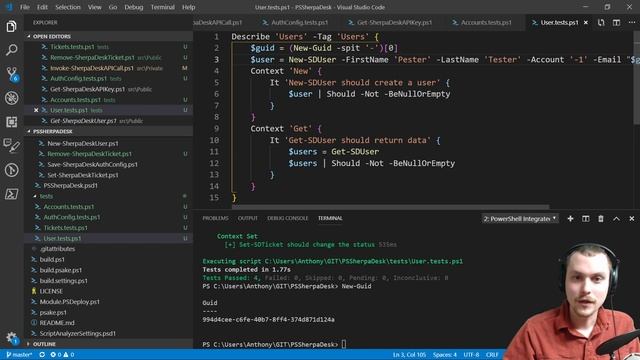
Task: Open the Extensions view icon
Action: click(x=11, y=122)
